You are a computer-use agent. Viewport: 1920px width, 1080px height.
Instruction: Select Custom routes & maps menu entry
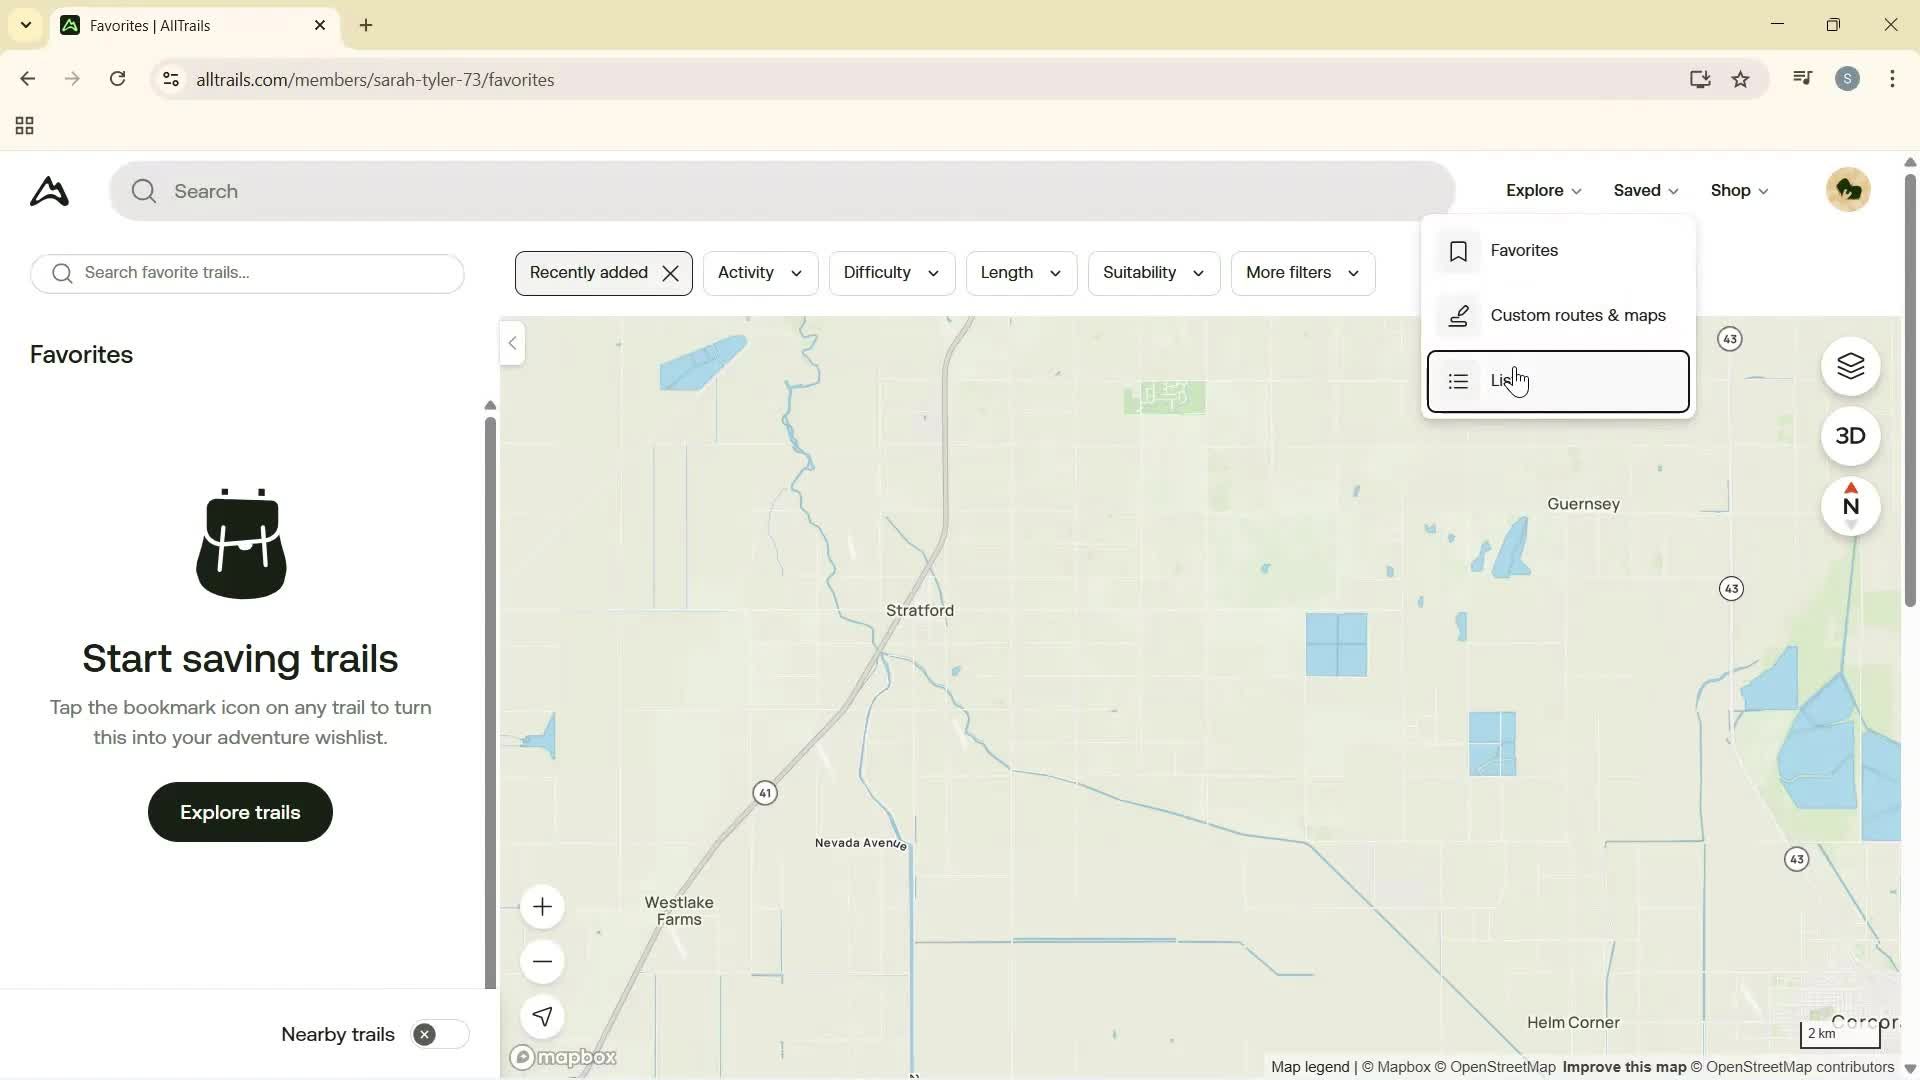(x=1578, y=315)
